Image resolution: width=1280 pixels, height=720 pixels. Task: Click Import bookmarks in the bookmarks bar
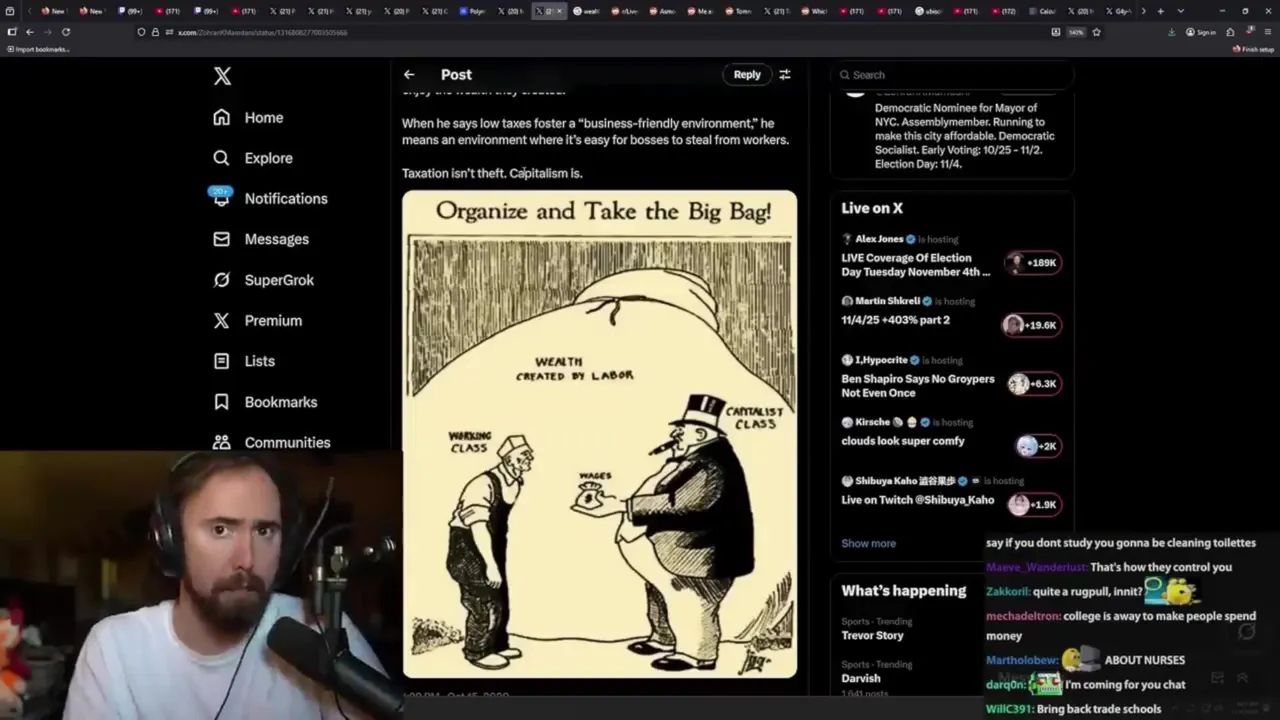click(37, 49)
